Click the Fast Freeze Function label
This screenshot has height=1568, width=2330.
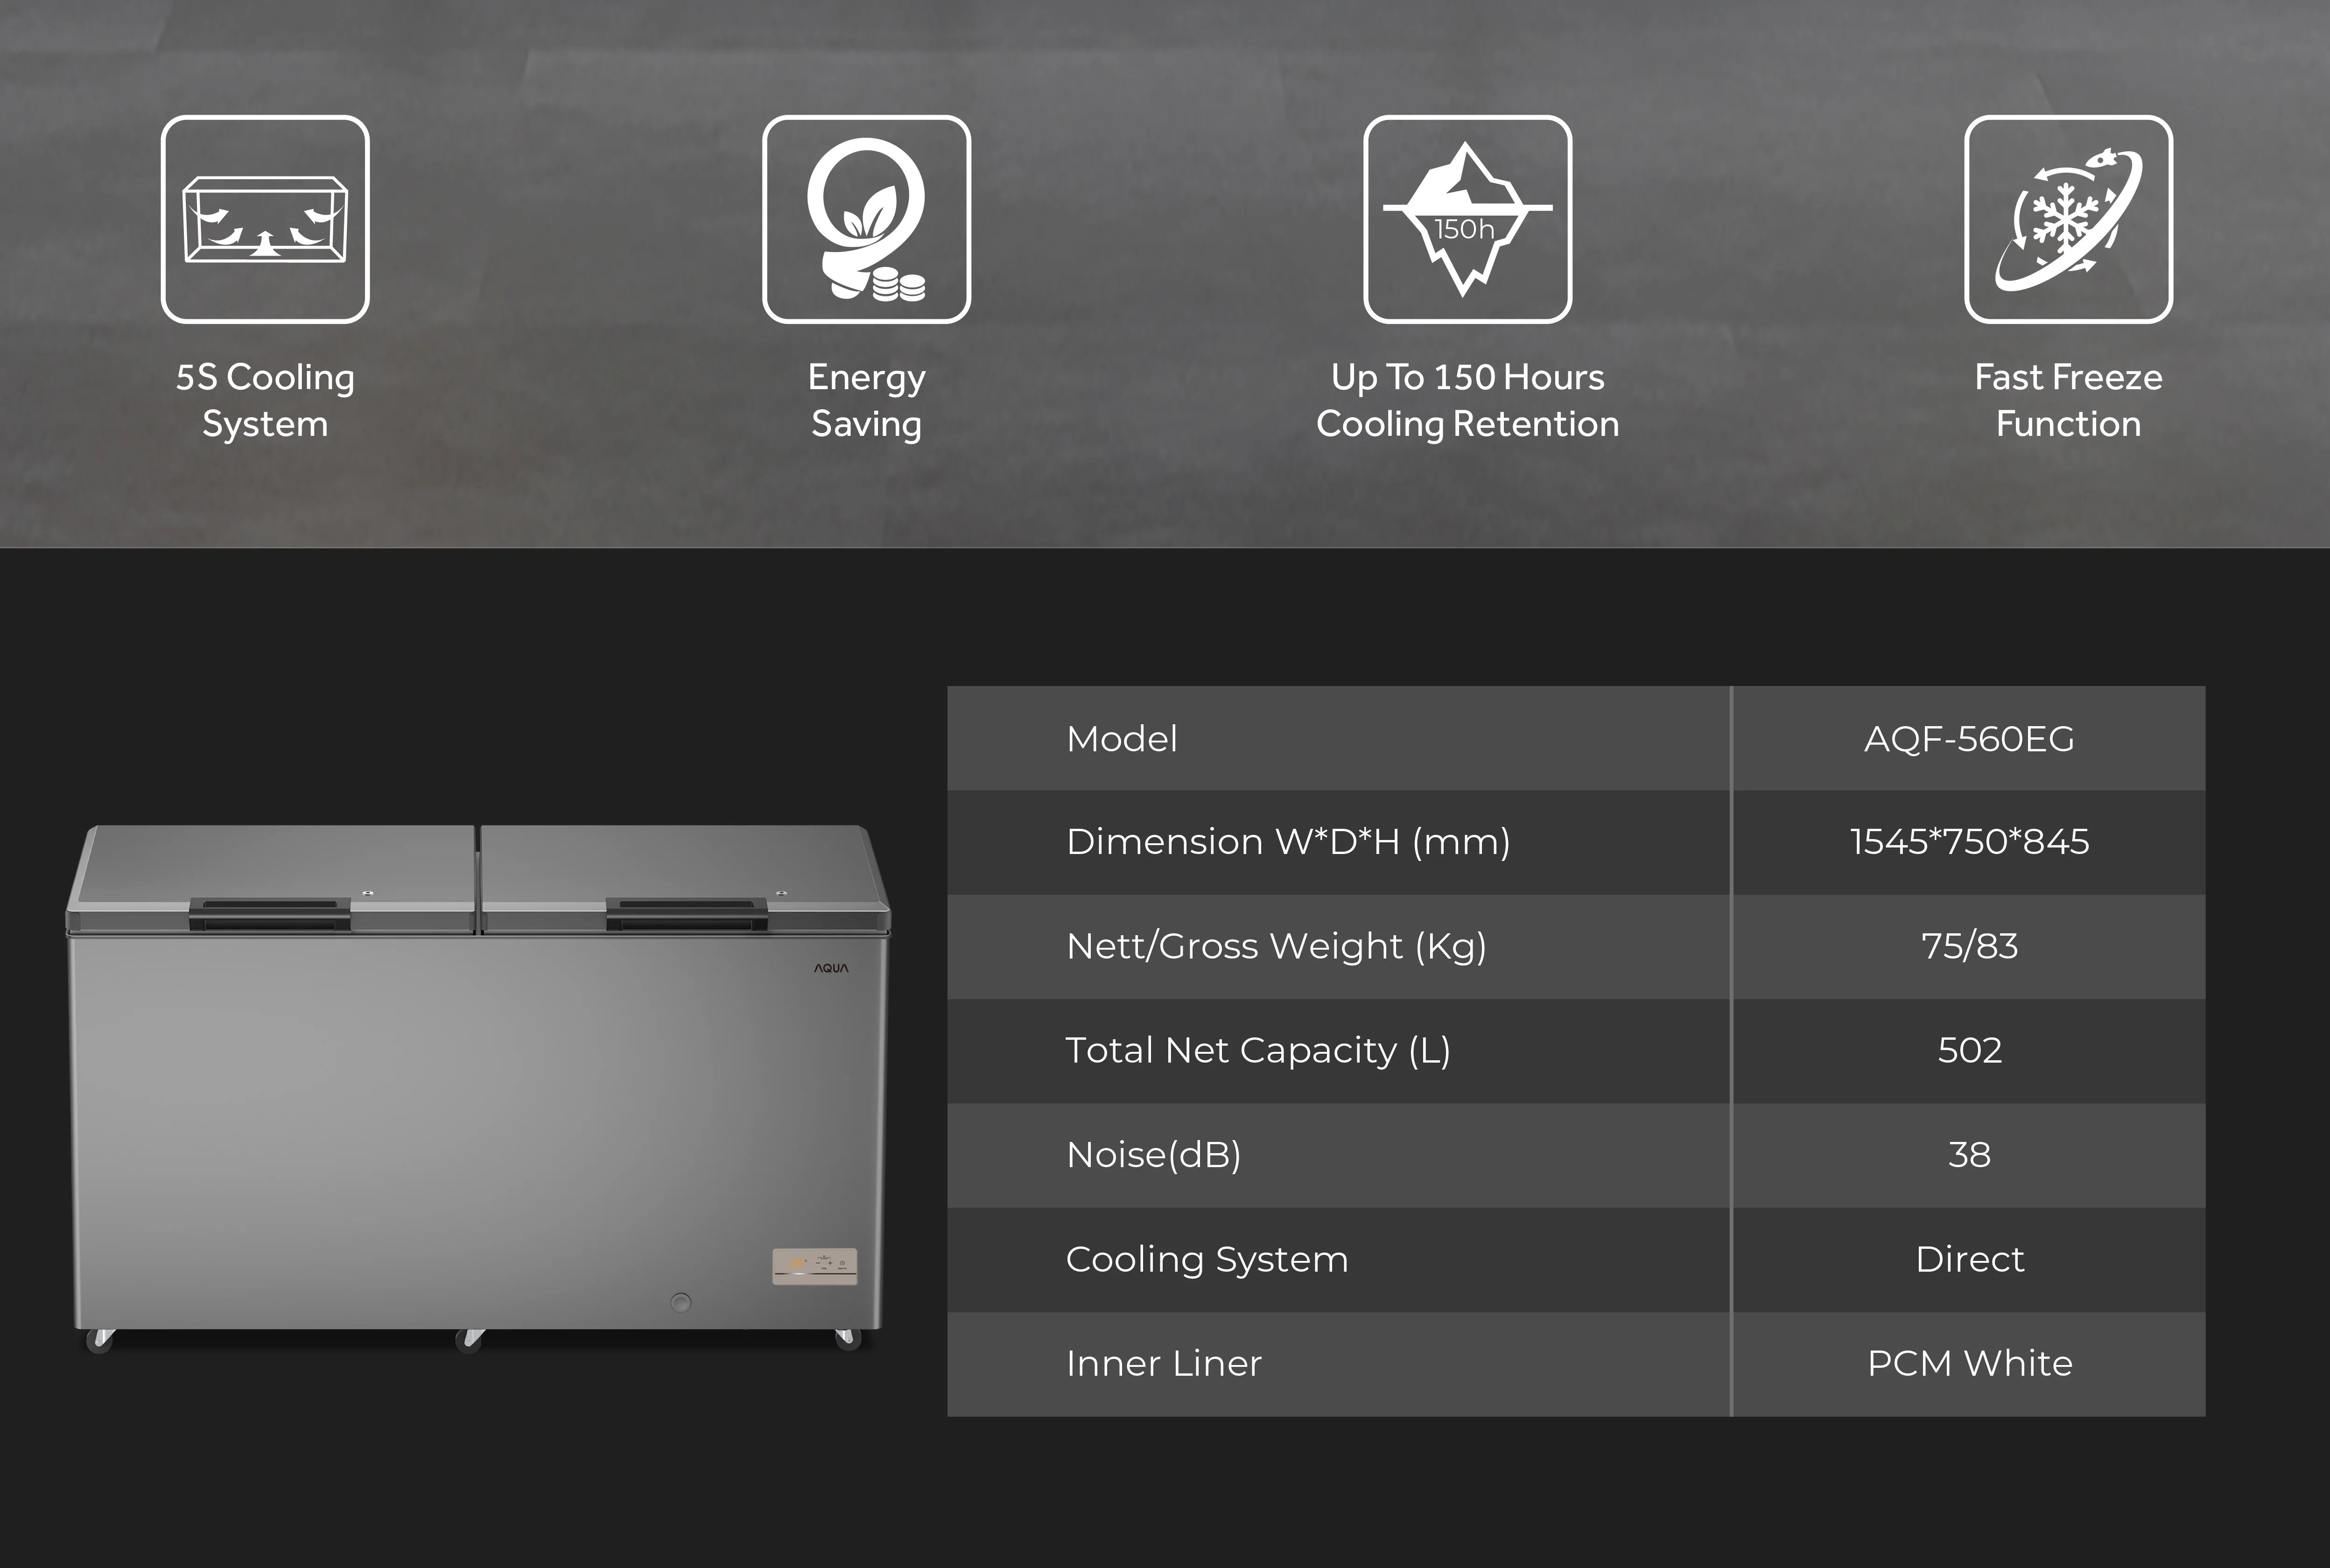(x=2068, y=400)
